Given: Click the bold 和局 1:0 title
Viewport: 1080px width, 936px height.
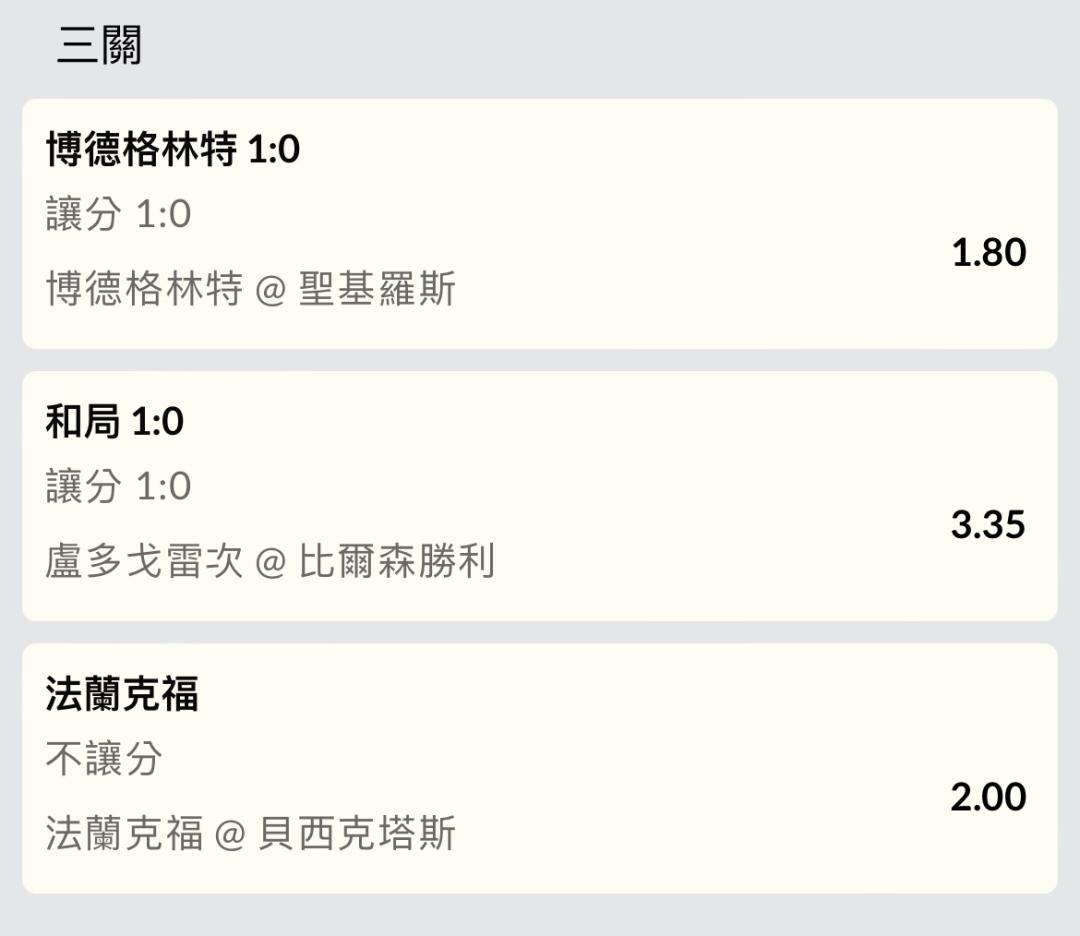Looking at the screenshot, I should click(114, 421).
